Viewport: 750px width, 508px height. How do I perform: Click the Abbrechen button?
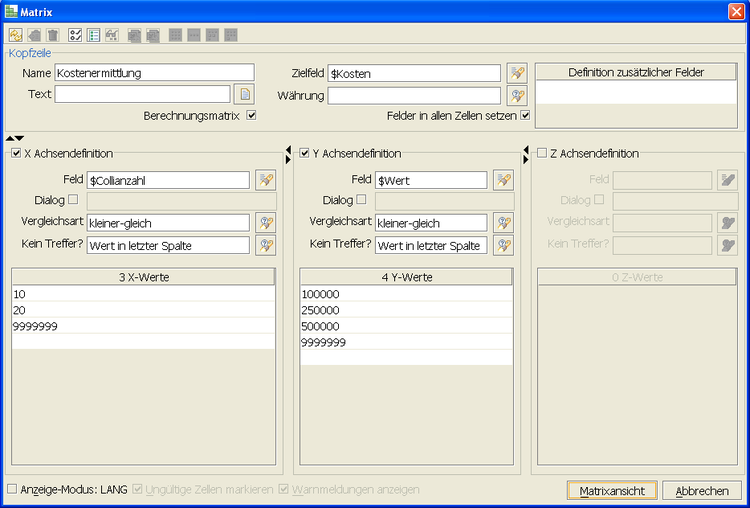point(701,491)
